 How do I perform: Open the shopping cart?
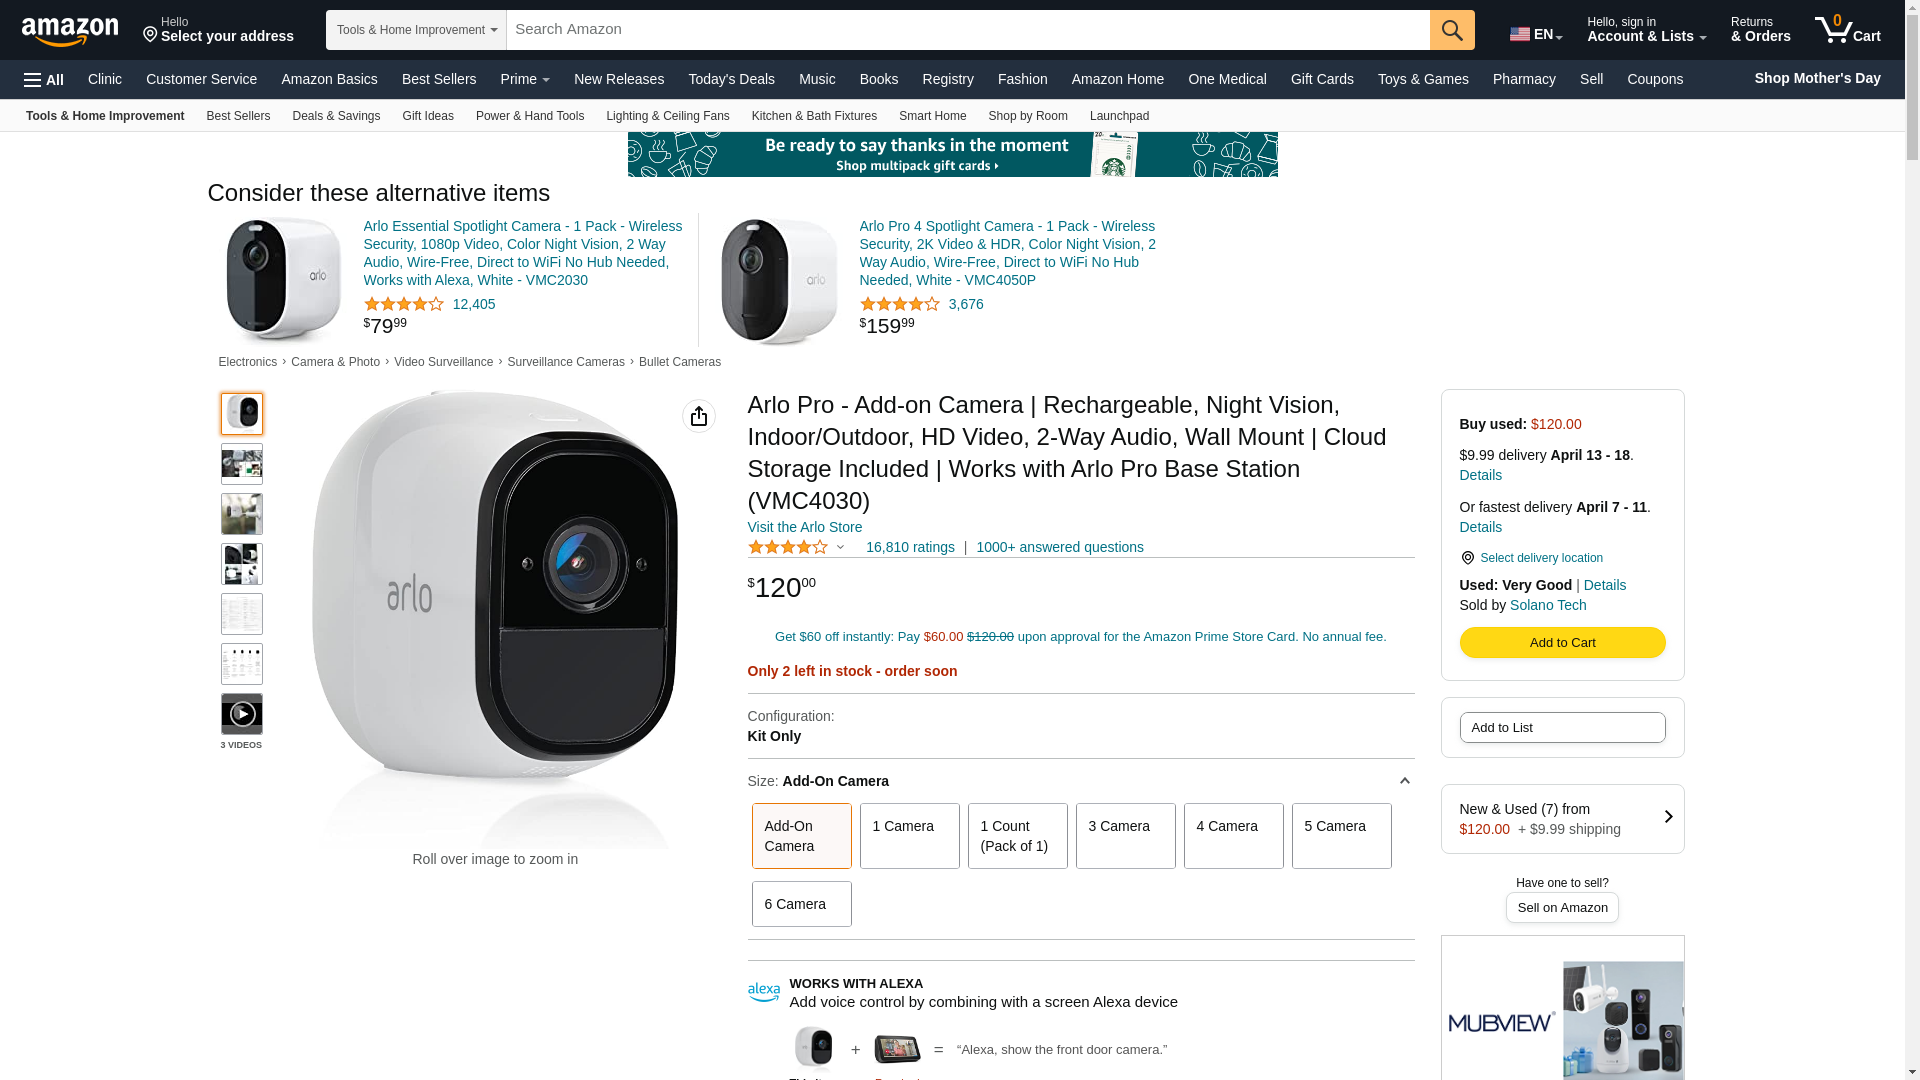(x=1847, y=30)
